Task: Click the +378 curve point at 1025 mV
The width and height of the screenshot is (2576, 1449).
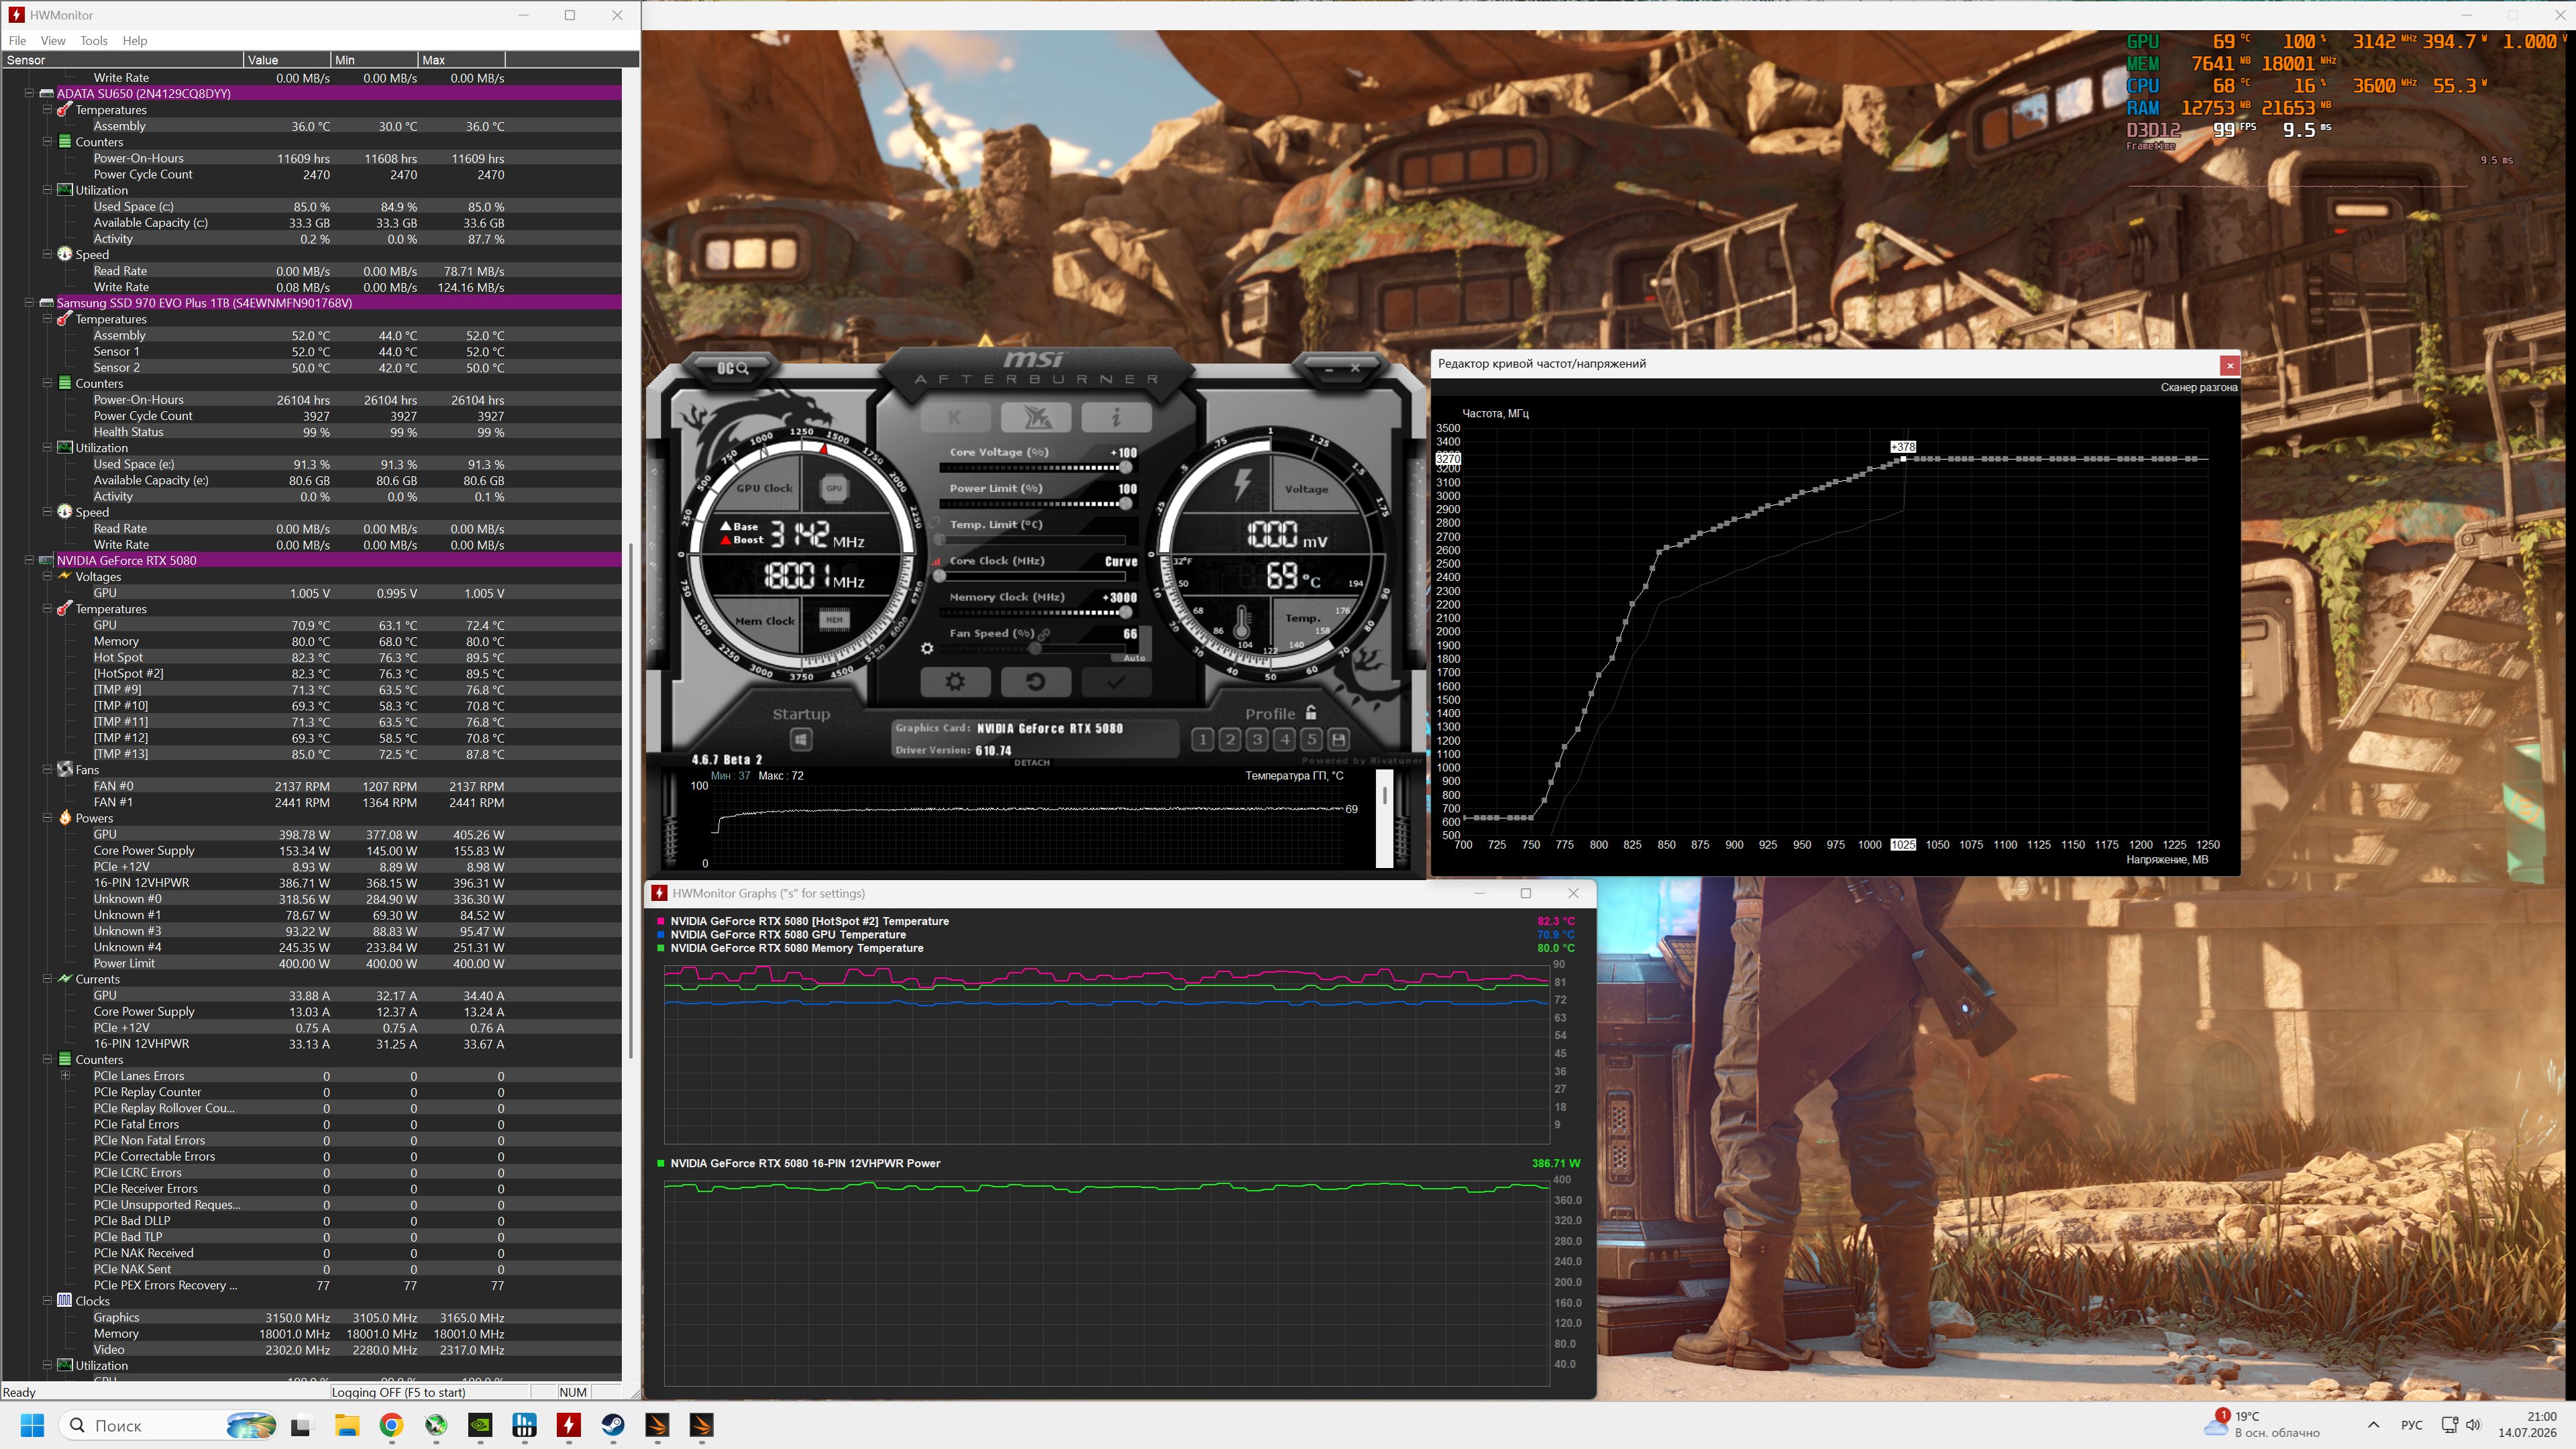Action: [1903, 458]
